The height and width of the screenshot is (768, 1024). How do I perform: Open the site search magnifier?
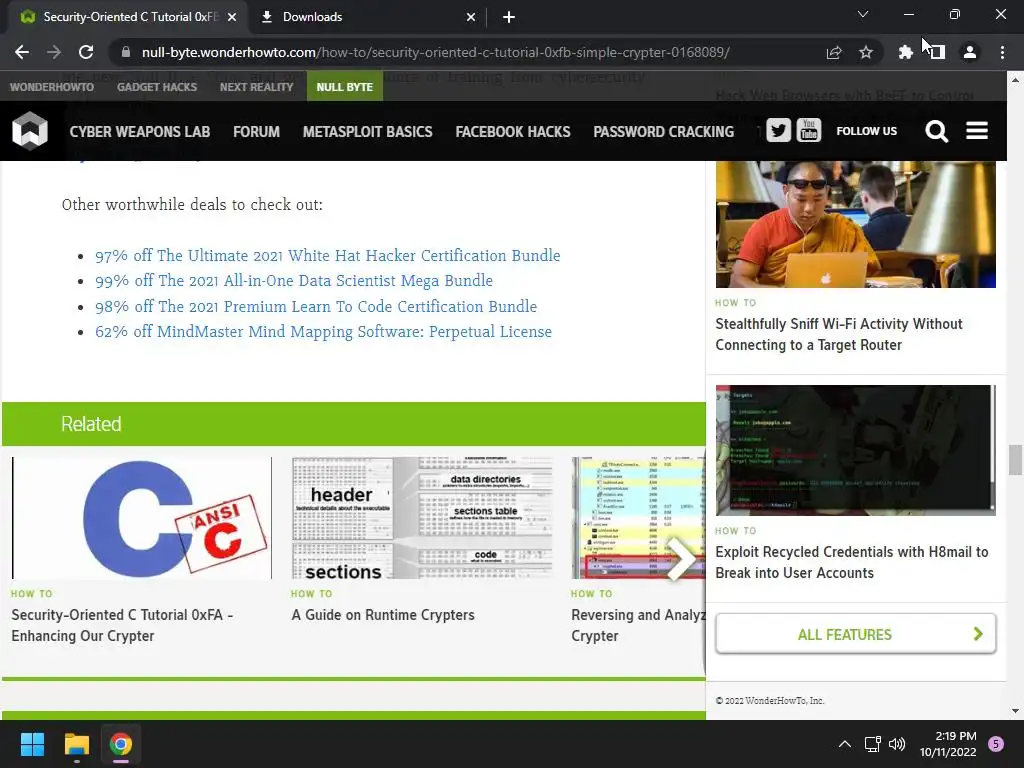point(936,131)
